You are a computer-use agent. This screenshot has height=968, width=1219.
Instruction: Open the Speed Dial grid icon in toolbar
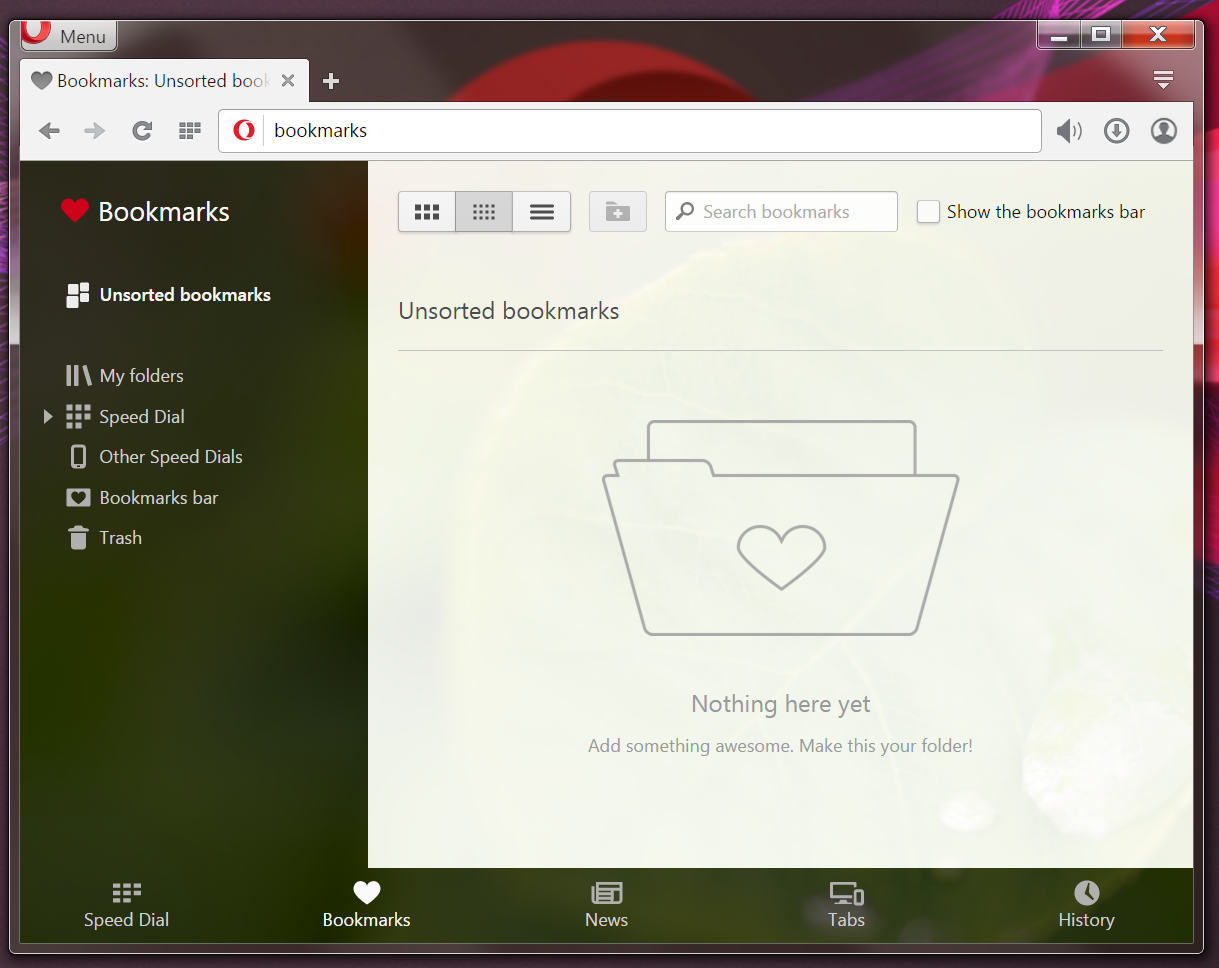point(190,131)
